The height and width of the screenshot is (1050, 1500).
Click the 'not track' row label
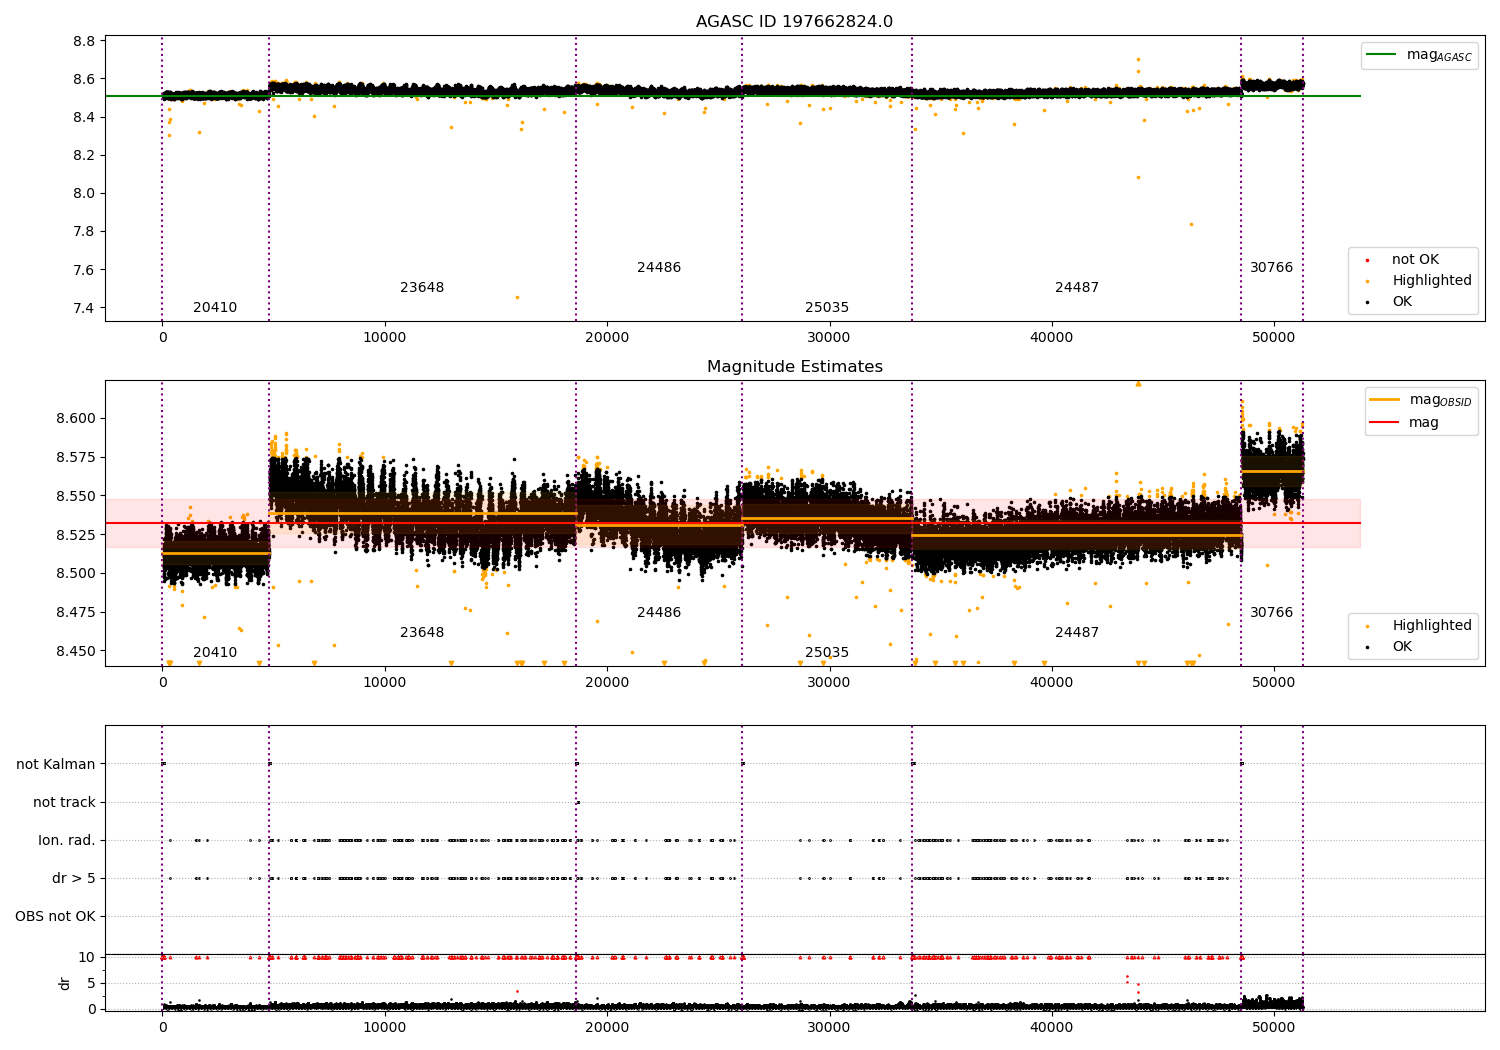tap(64, 803)
